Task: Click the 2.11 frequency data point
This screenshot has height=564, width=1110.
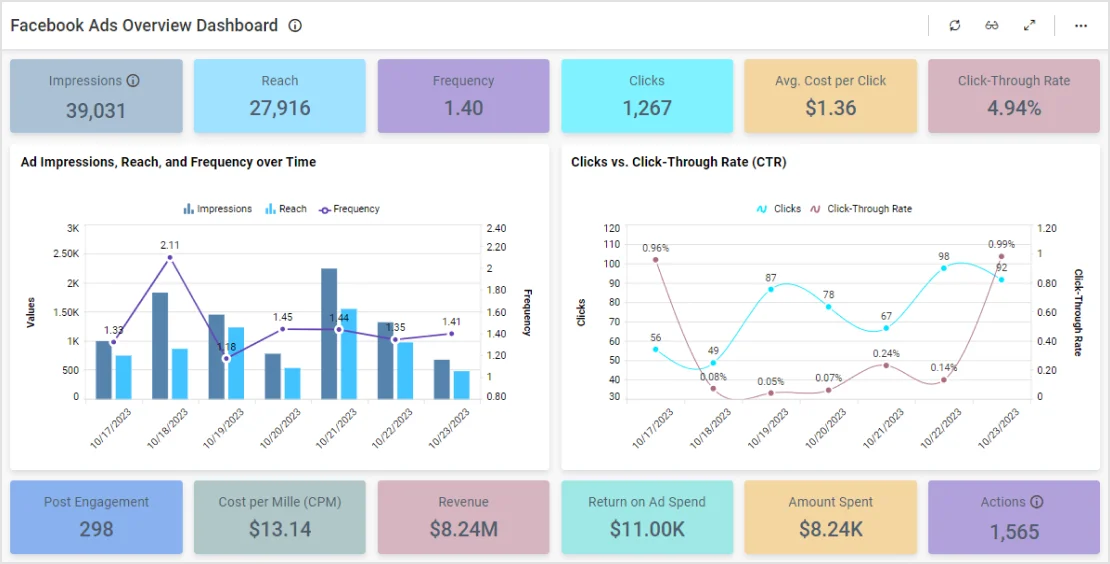Action: [x=170, y=258]
